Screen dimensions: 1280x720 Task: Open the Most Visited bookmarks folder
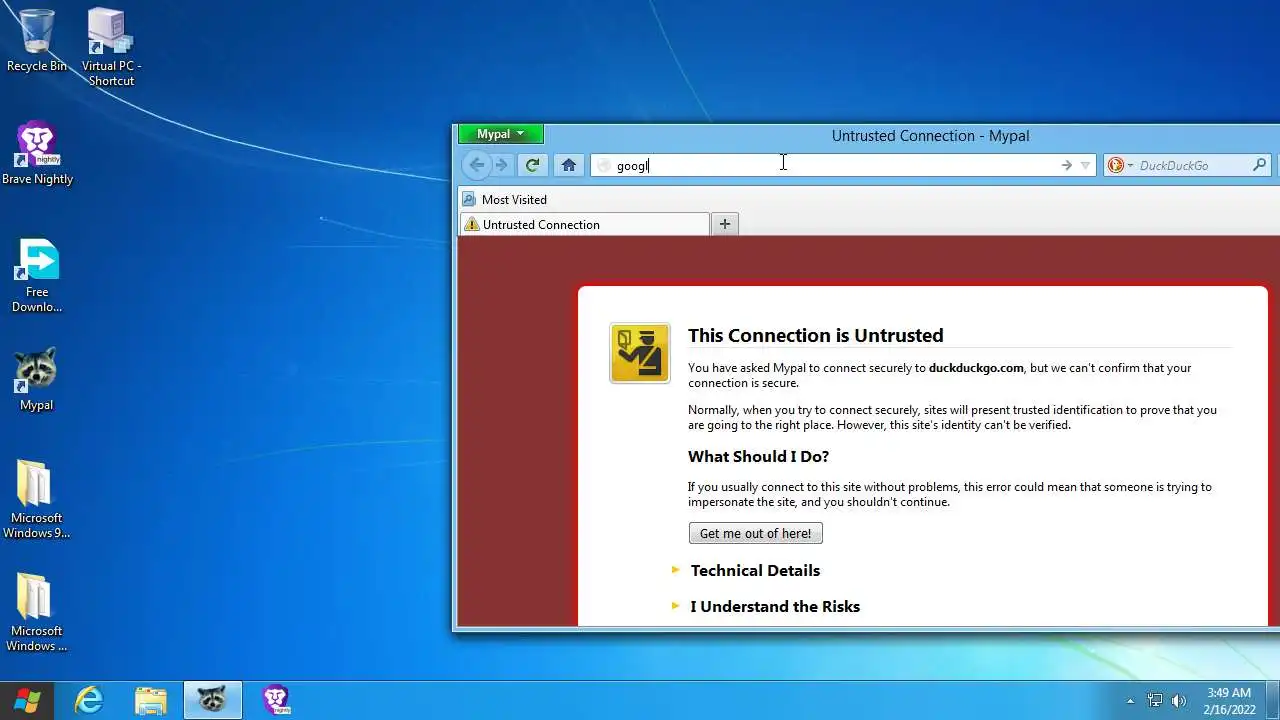pyautogui.click(x=505, y=199)
